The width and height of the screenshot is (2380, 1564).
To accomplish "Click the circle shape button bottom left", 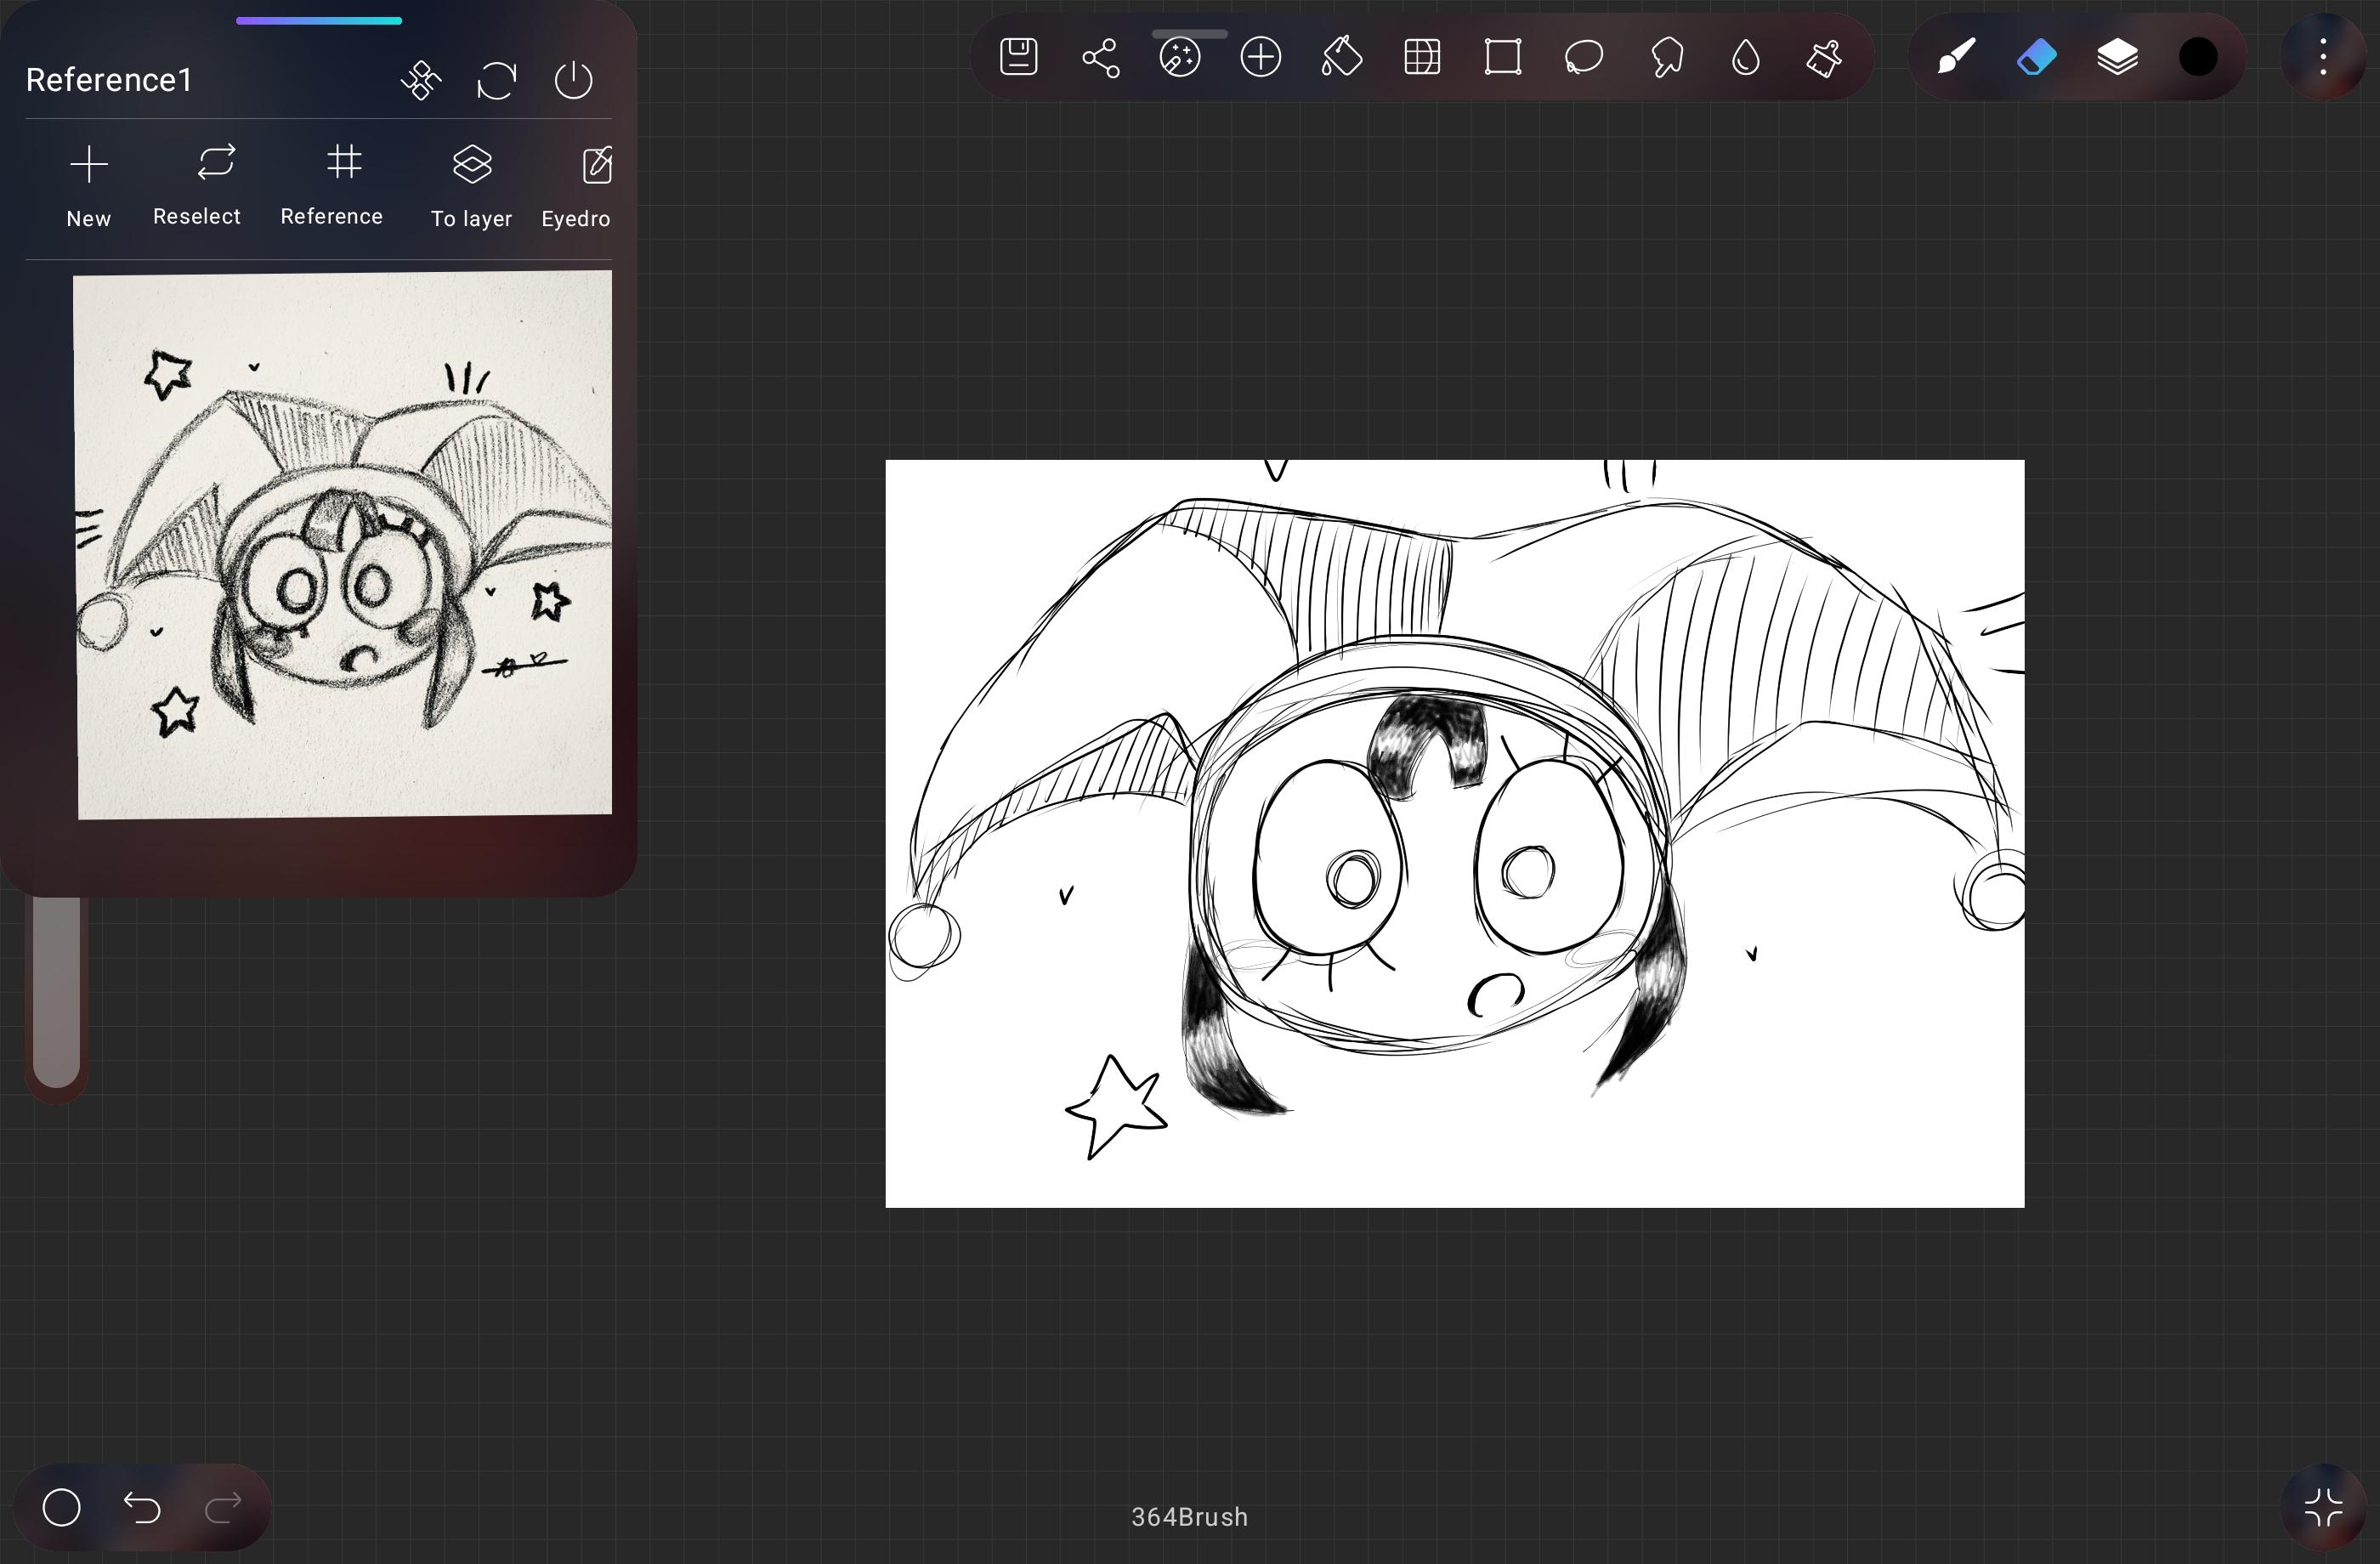I will coord(61,1507).
